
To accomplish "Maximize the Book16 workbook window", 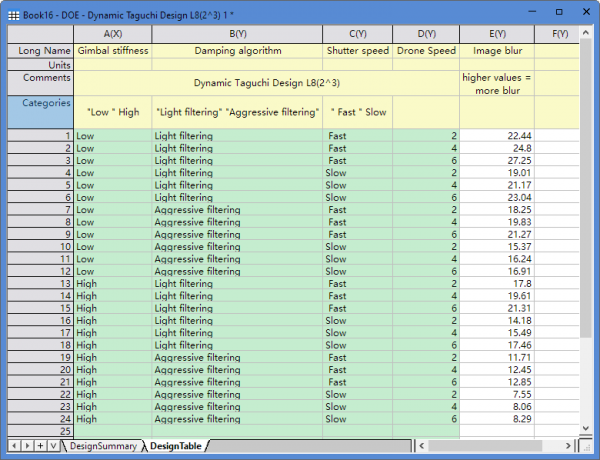I will (559, 12).
